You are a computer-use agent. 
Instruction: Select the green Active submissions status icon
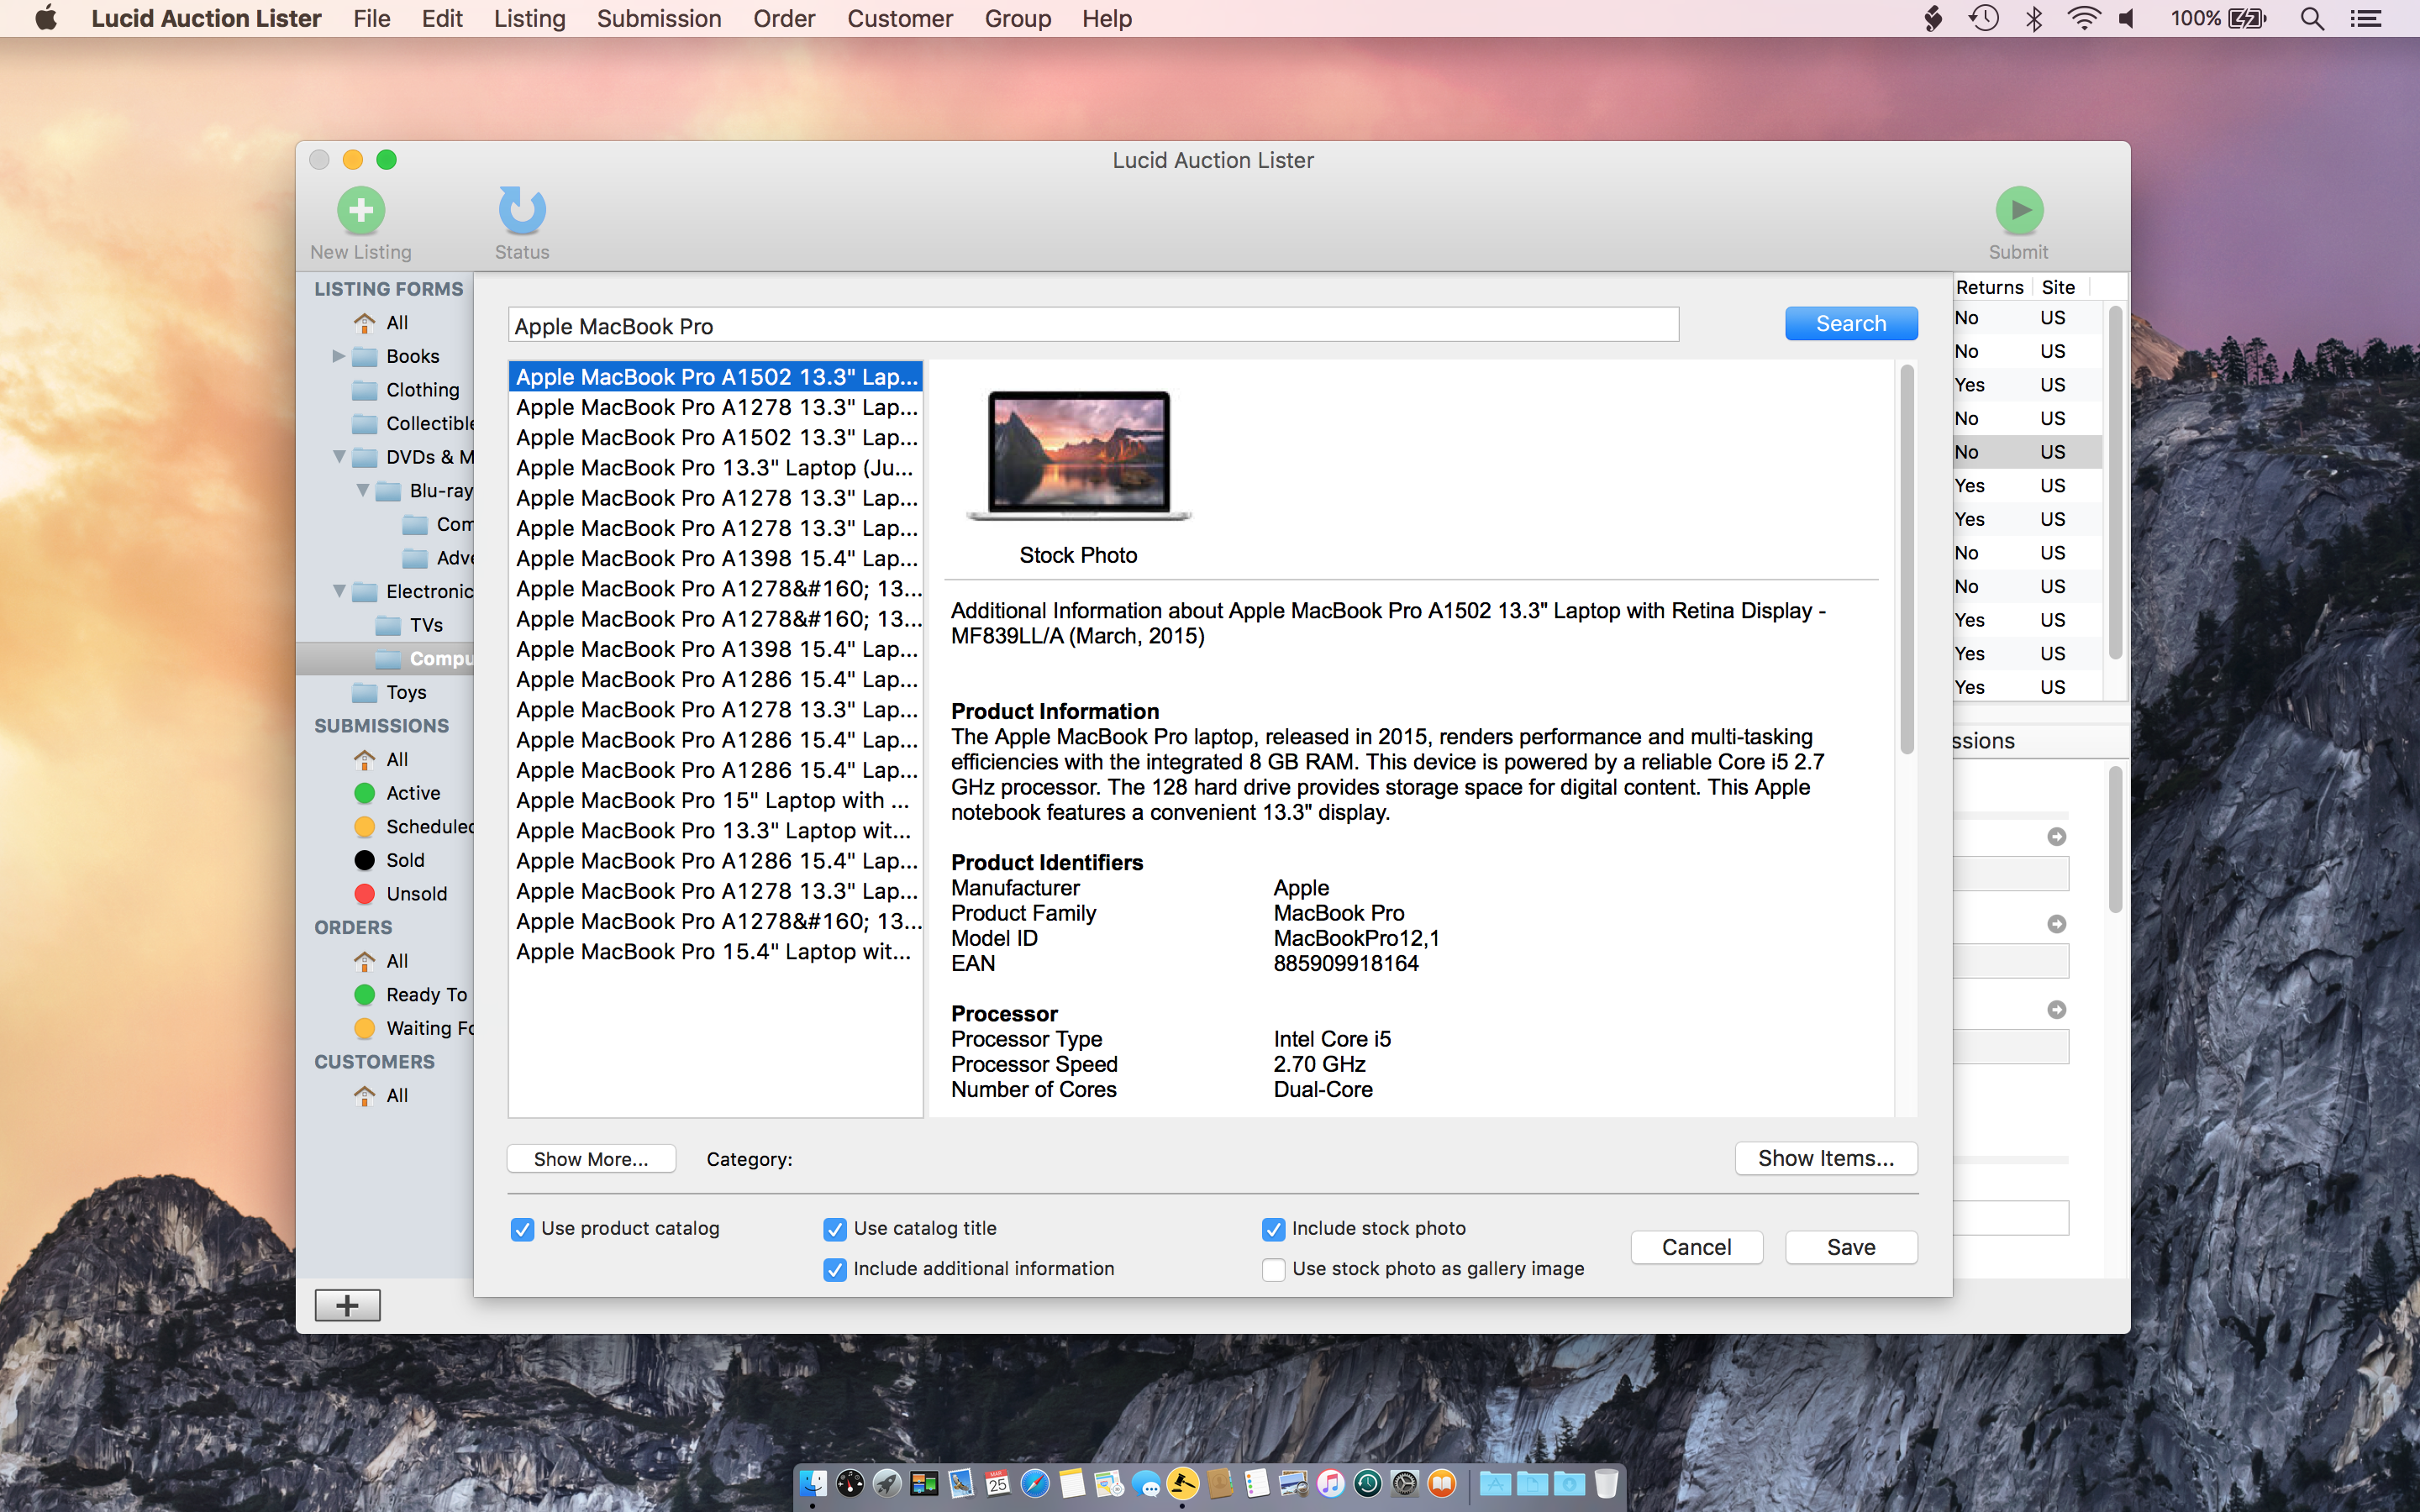(x=365, y=793)
